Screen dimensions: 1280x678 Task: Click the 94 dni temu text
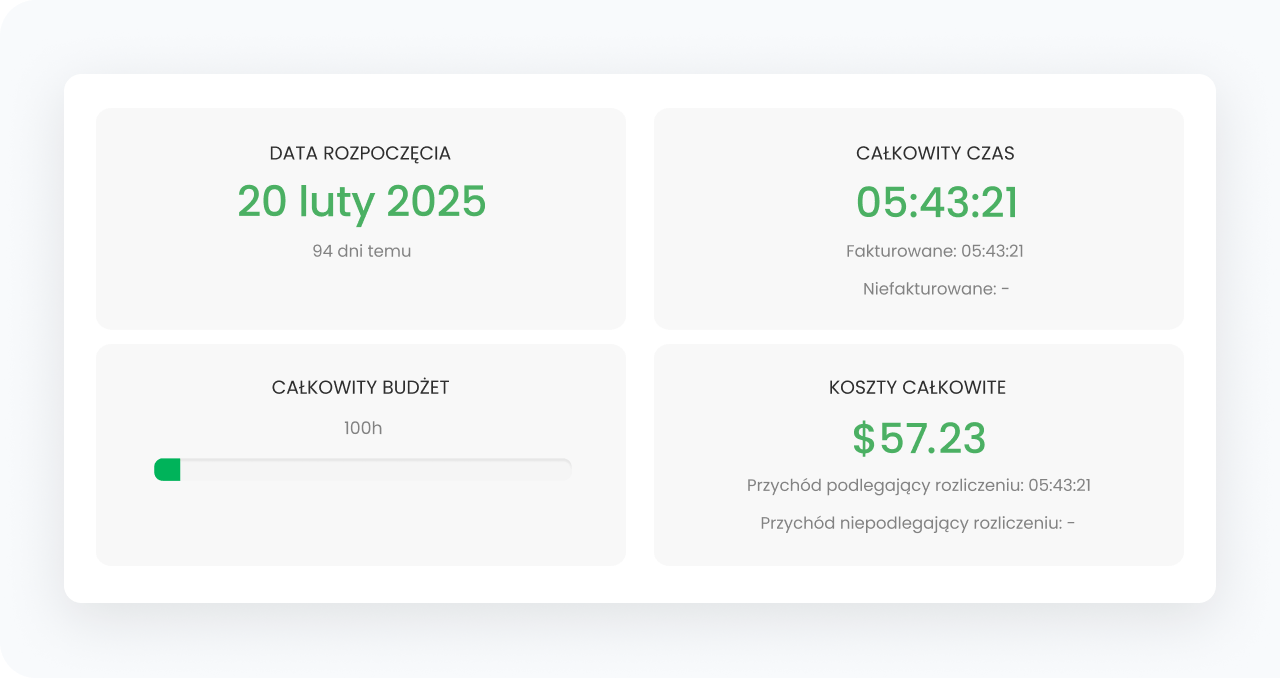coord(361,251)
